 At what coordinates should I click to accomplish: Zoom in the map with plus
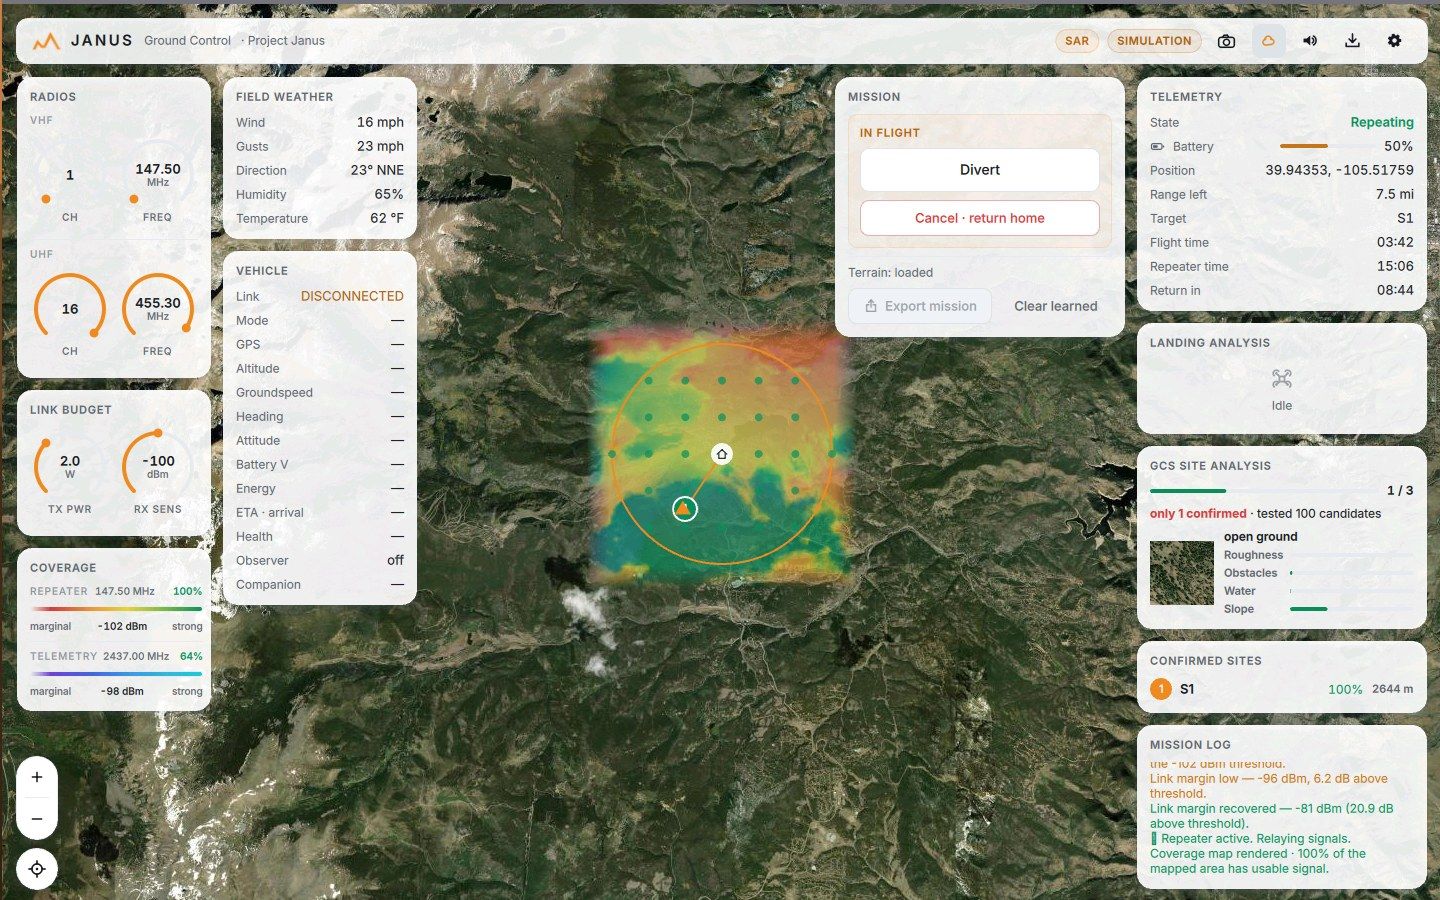pyautogui.click(x=37, y=777)
